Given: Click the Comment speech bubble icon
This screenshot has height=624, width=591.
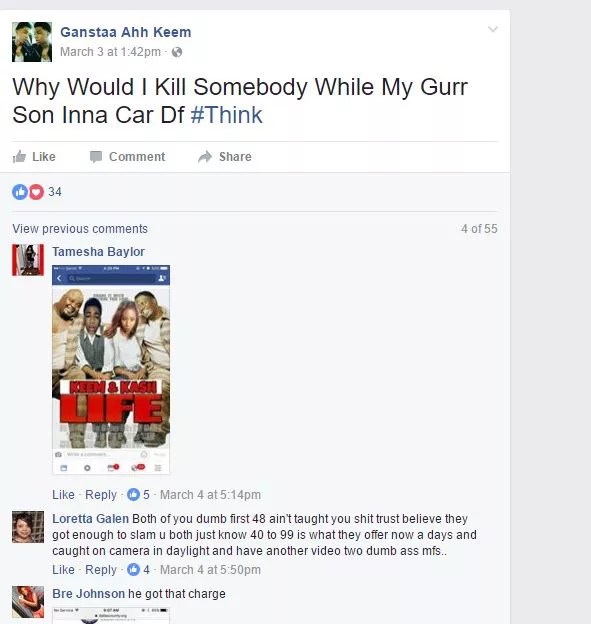Looking at the screenshot, I should point(96,156).
